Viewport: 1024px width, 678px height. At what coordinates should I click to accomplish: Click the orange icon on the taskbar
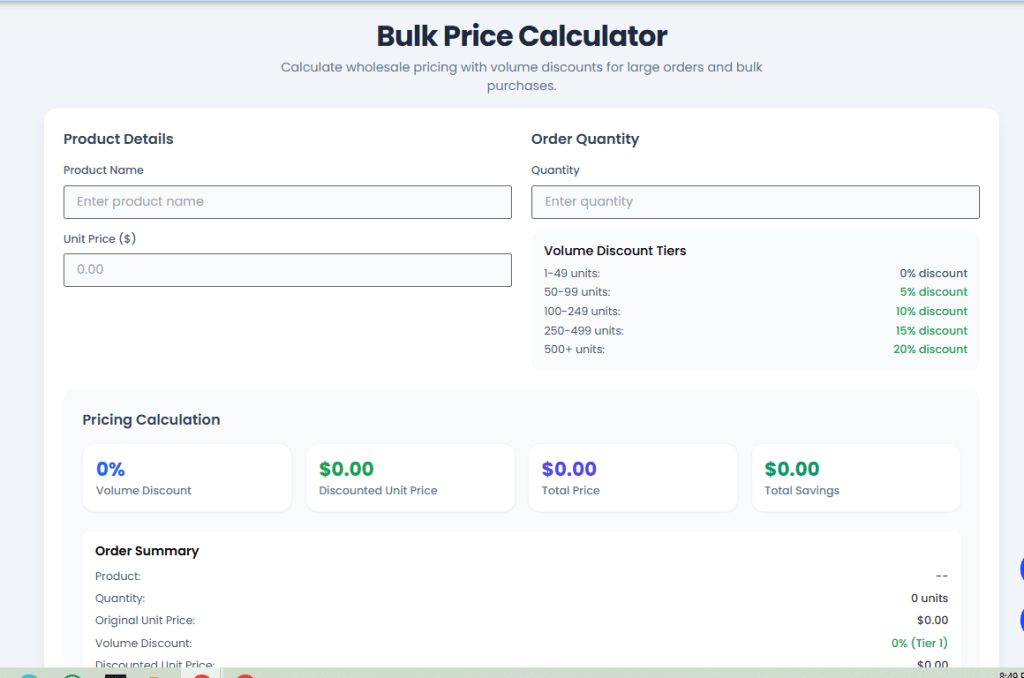(x=152, y=676)
